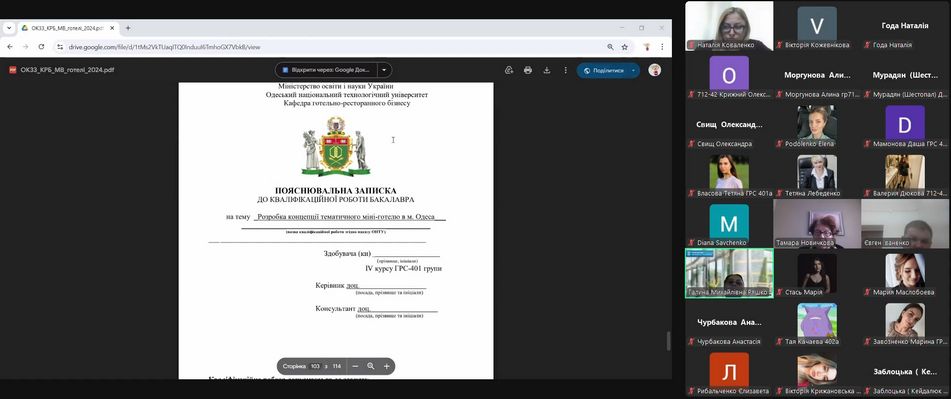This screenshot has height=399, width=951.
Task: Select Валерия Дюкова's participant tile
Action: point(905,175)
